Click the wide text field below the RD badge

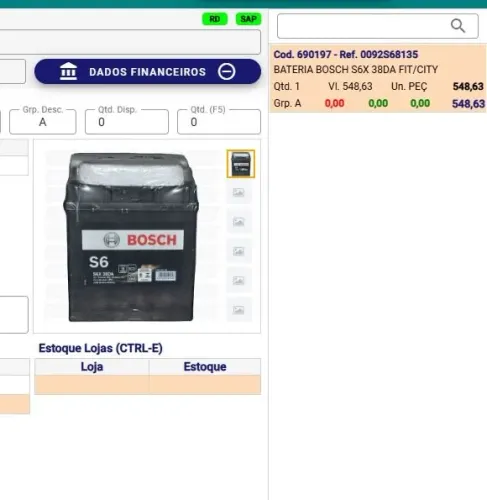pos(130,42)
